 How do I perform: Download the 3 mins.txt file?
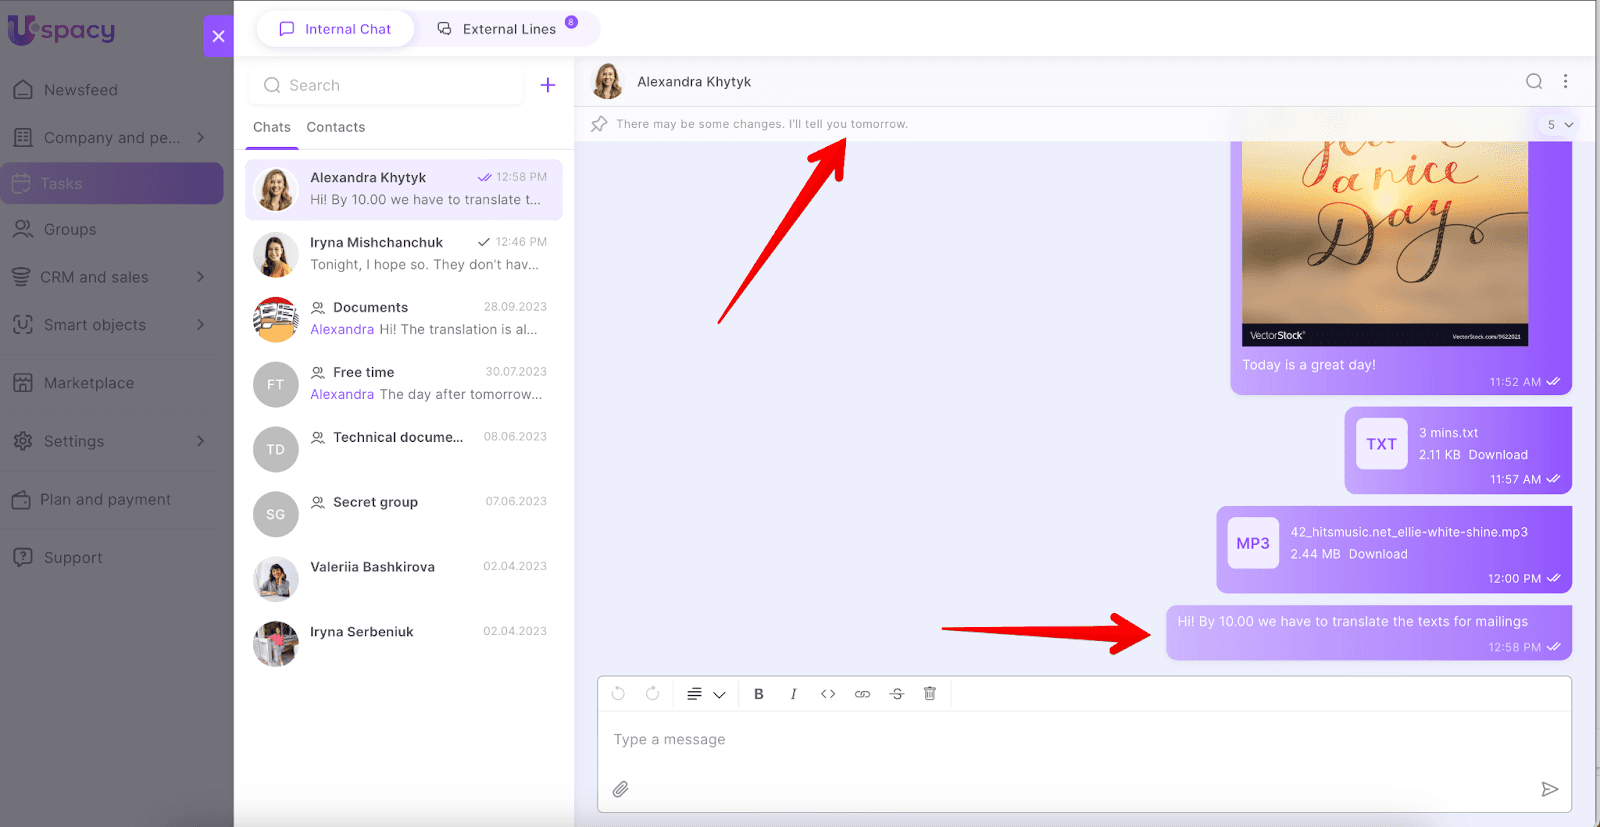pos(1497,455)
